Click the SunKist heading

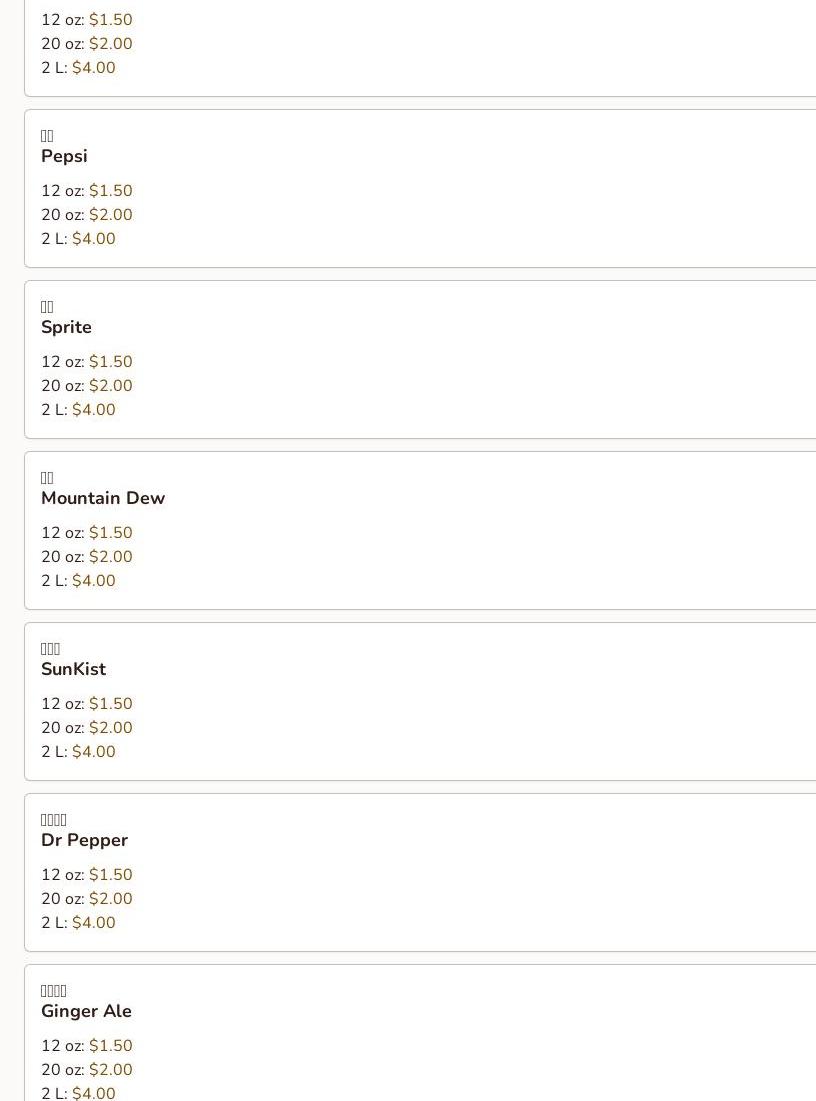tap(73, 669)
